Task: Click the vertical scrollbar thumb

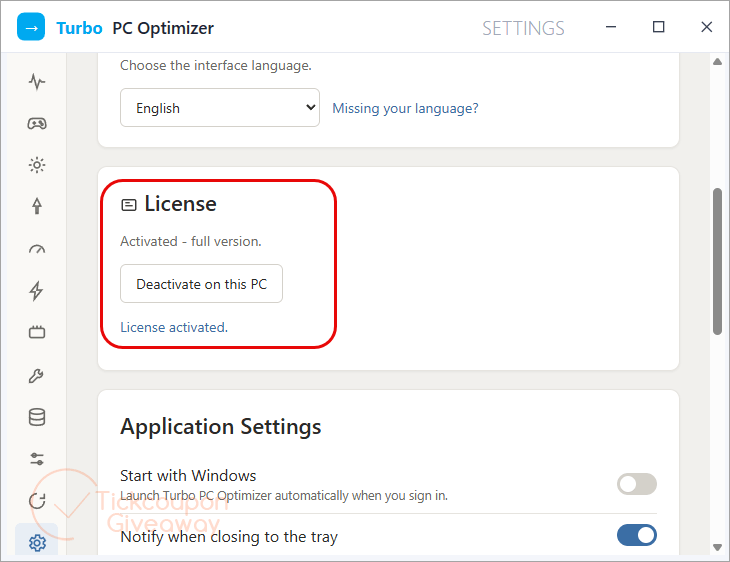Action: (717, 261)
